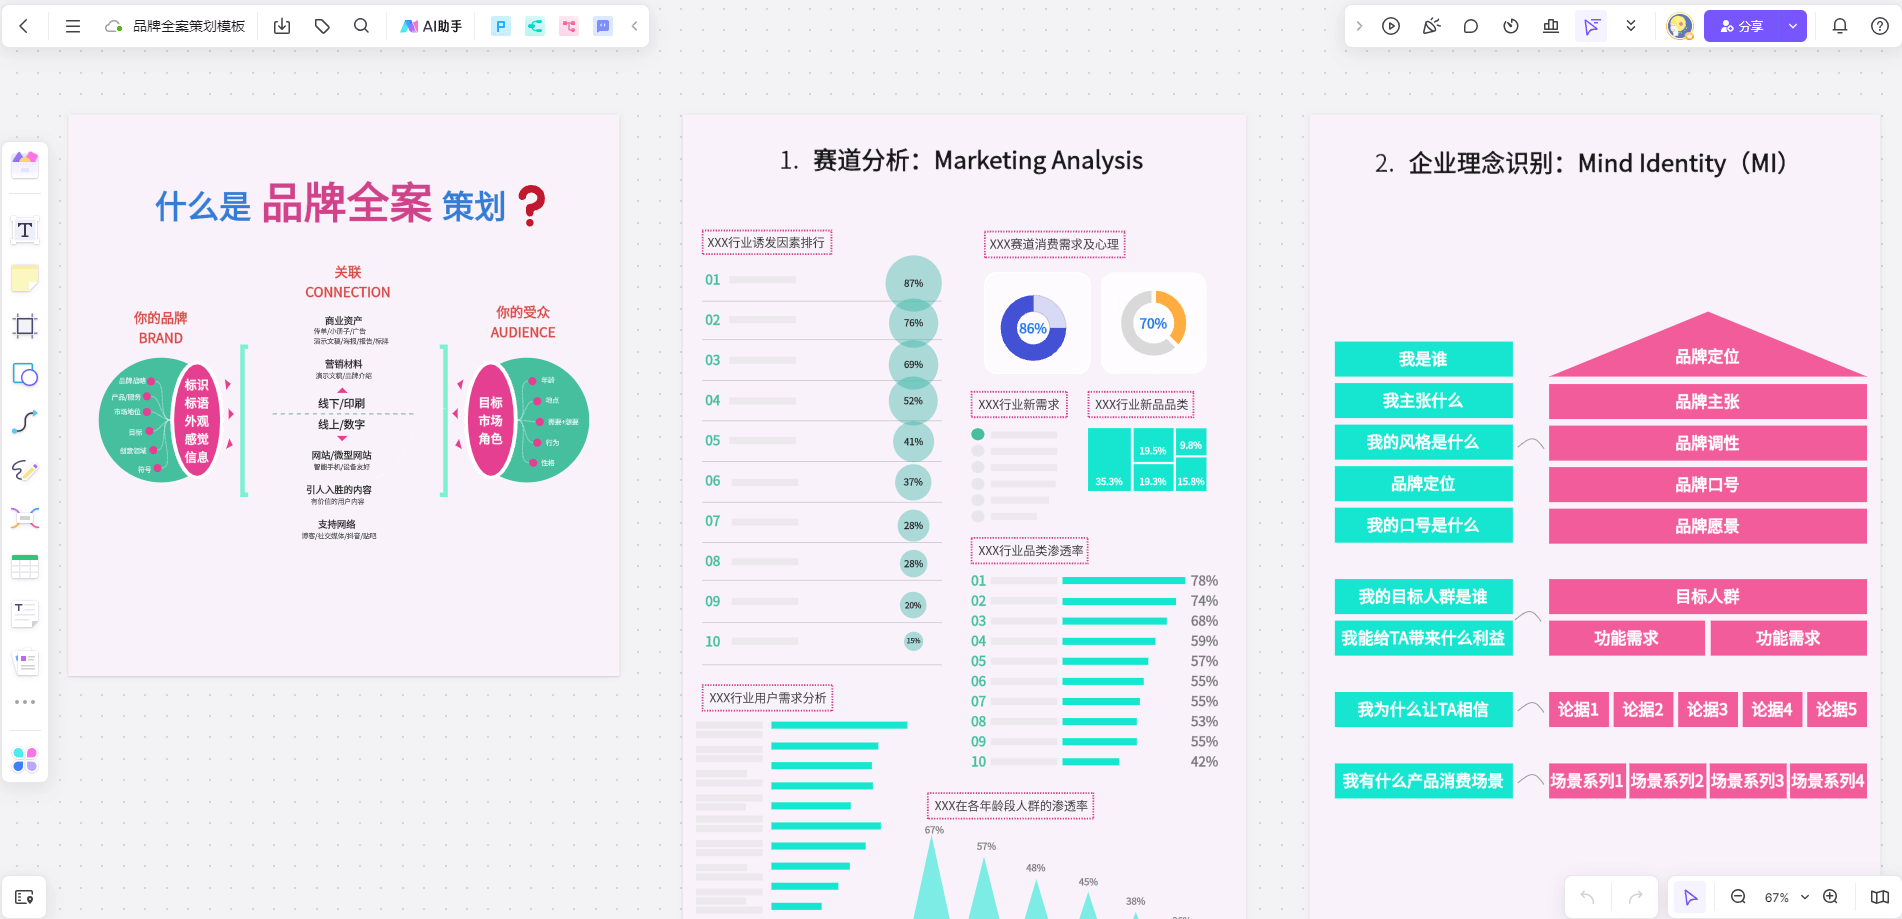Open the search magnifier icon
The height and width of the screenshot is (919, 1902).
click(362, 26)
